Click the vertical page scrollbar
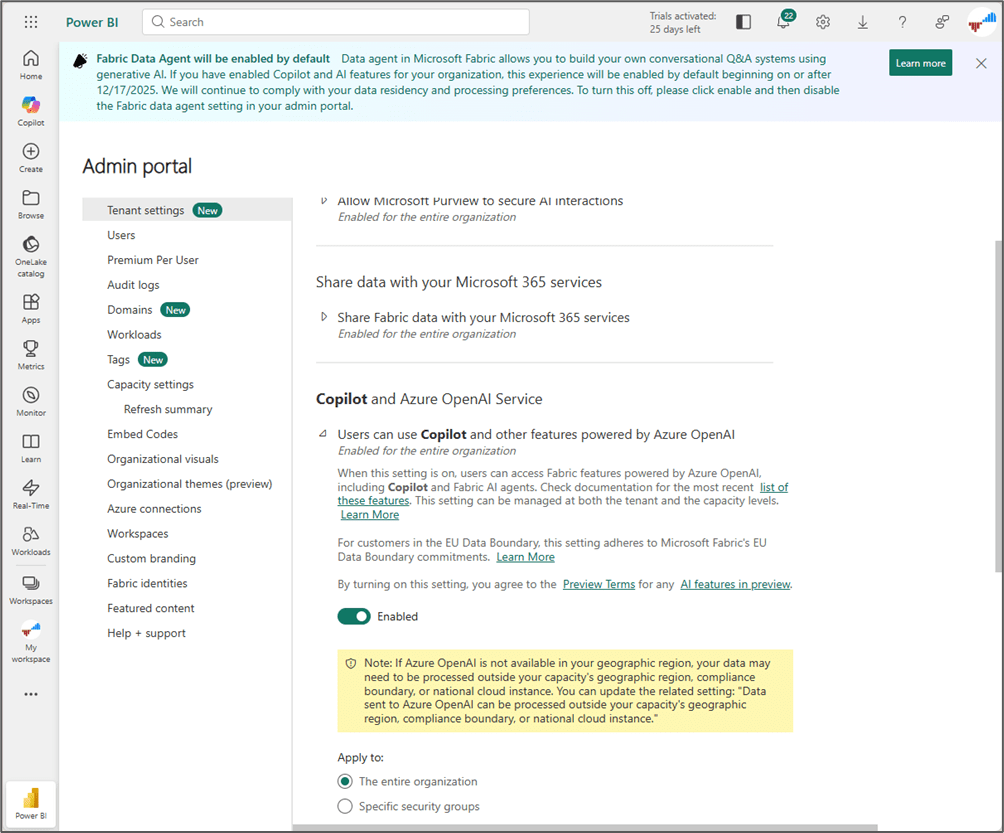 click(998, 405)
